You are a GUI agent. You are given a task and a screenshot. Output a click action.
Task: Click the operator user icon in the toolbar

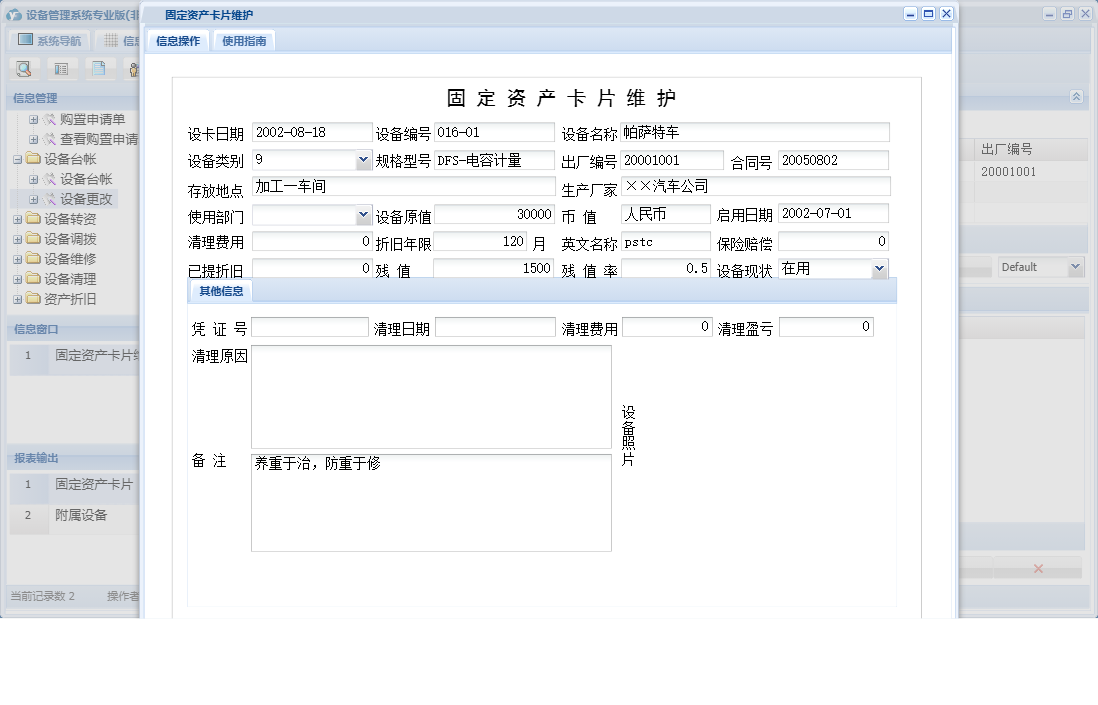click(x=135, y=69)
